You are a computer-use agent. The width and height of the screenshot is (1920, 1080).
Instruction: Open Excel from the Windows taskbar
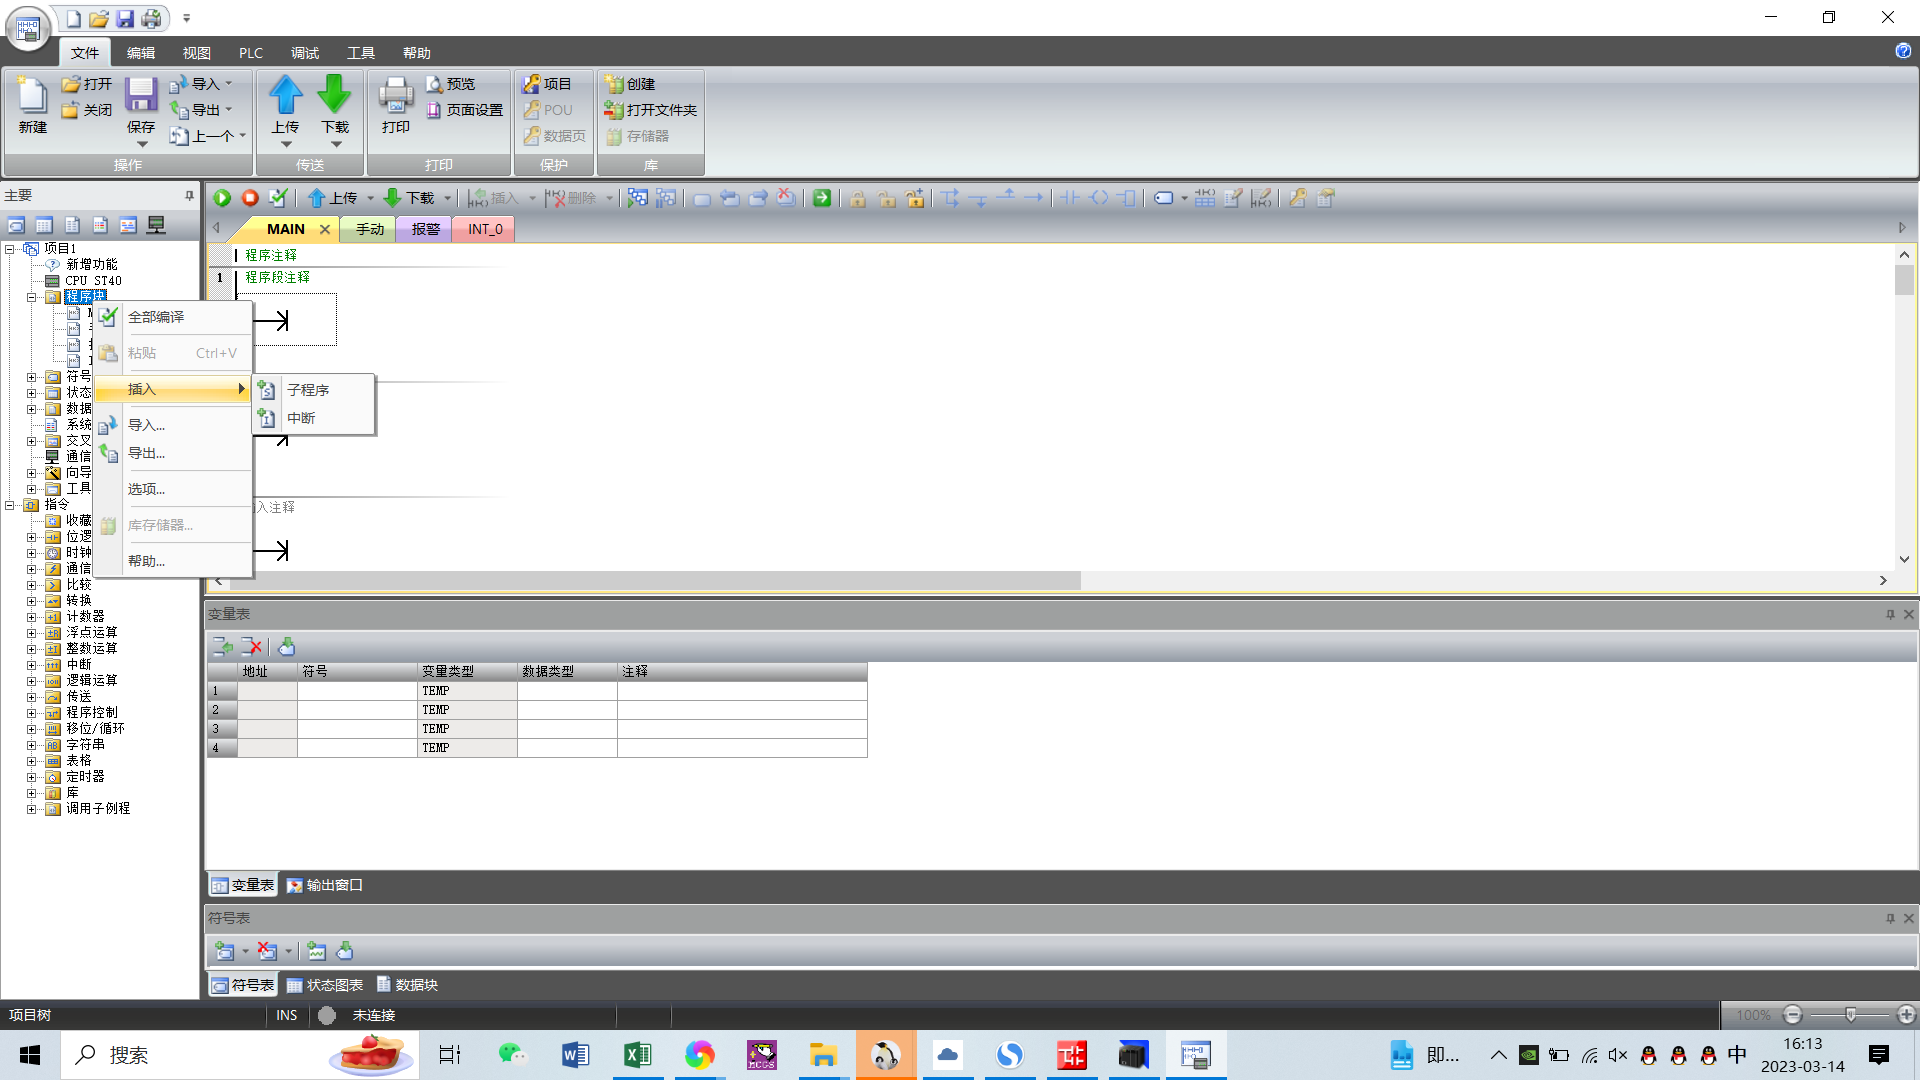[x=637, y=1055]
